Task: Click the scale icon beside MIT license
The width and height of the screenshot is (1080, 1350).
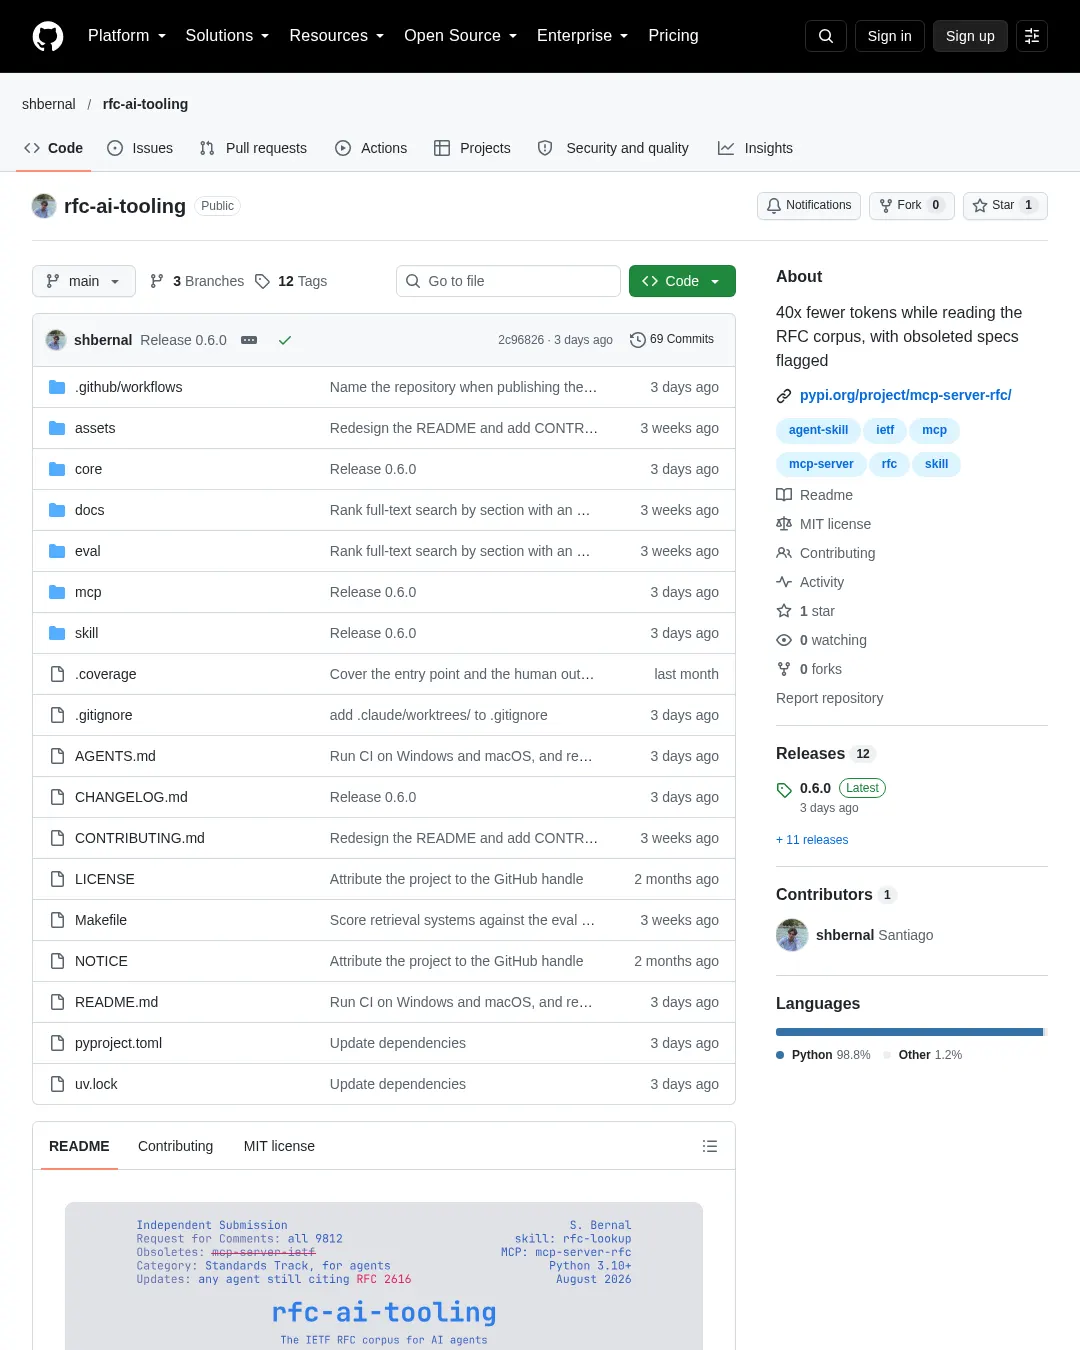Action: [x=784, y=524]
